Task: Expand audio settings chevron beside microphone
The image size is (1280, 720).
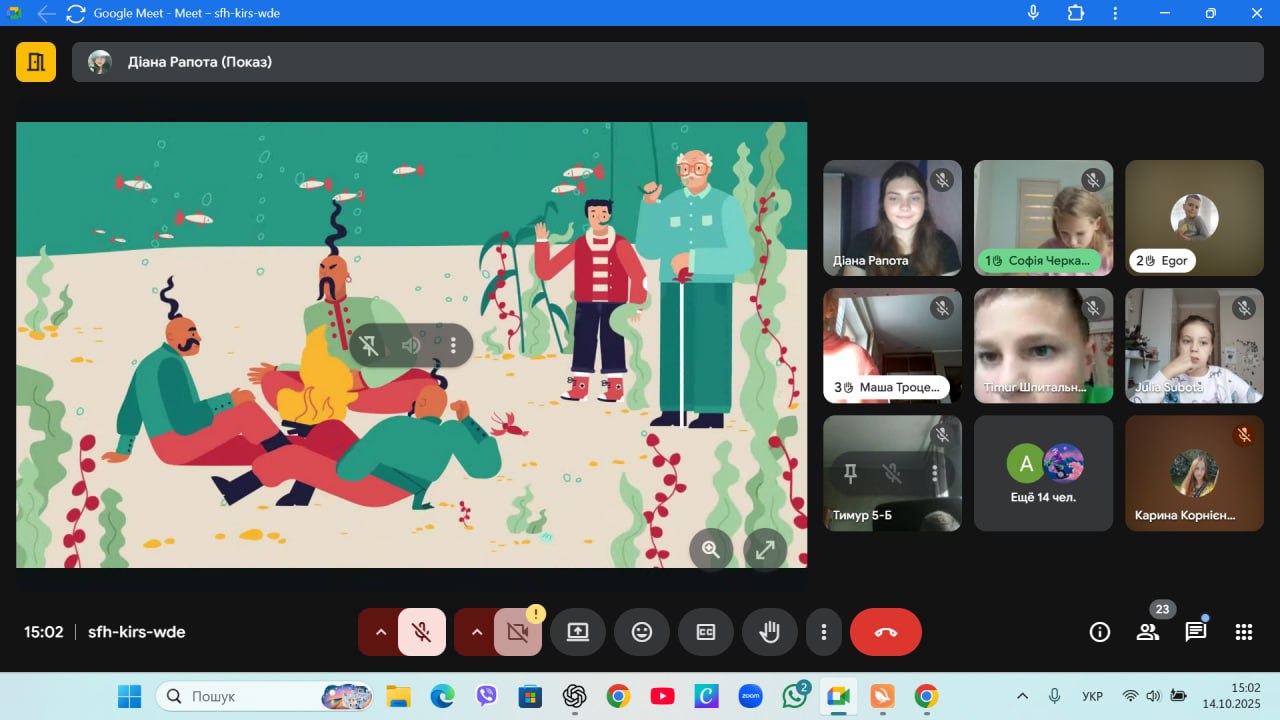Action: coord(380,632)
